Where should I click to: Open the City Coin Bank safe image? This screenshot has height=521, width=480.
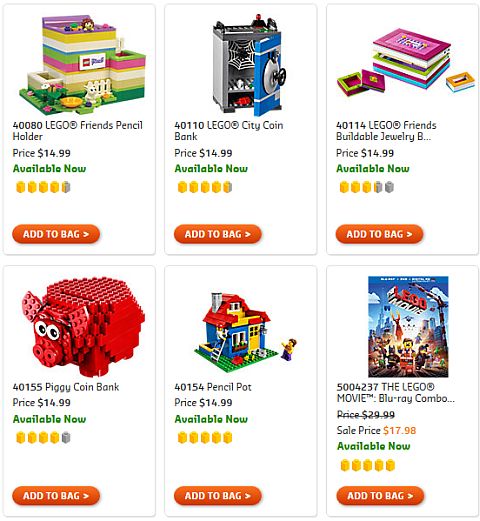pos(249,65)
